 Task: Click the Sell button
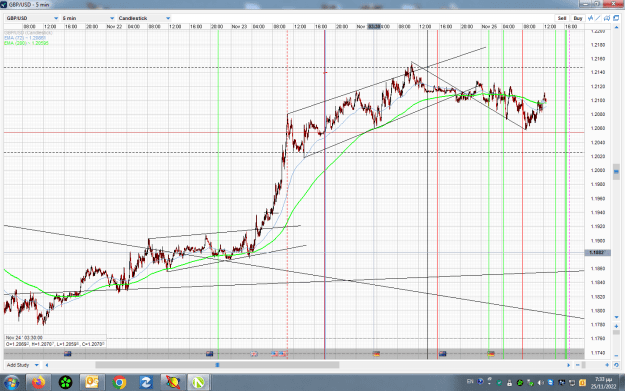(x=562, y=18)
